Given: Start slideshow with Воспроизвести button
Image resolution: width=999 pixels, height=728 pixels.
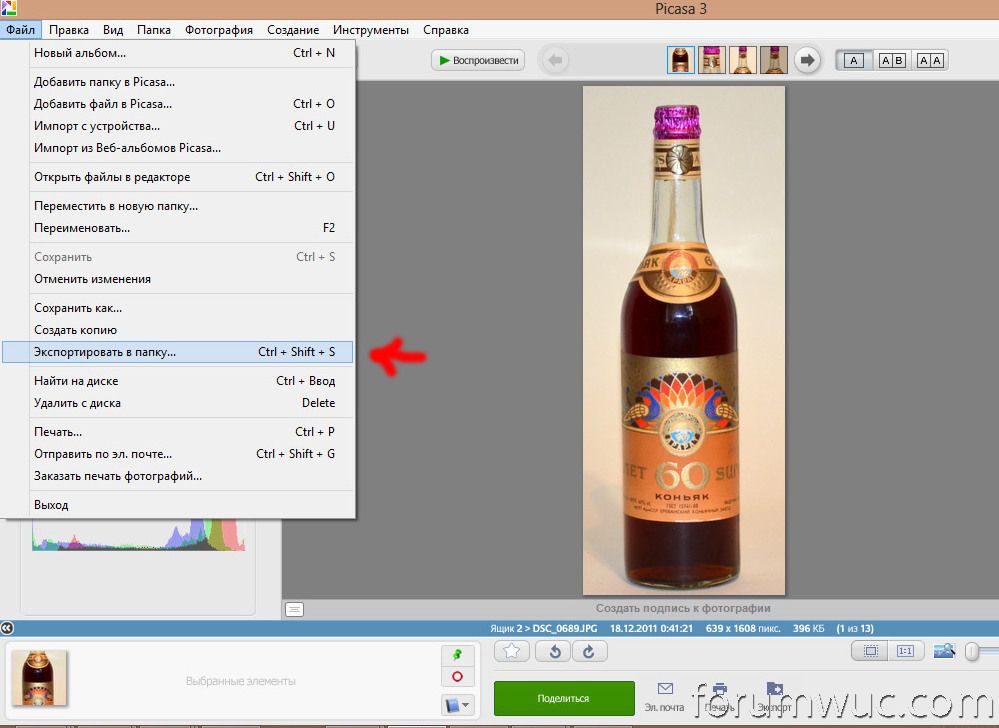Looking at the screenshot, I should point(478,61).
